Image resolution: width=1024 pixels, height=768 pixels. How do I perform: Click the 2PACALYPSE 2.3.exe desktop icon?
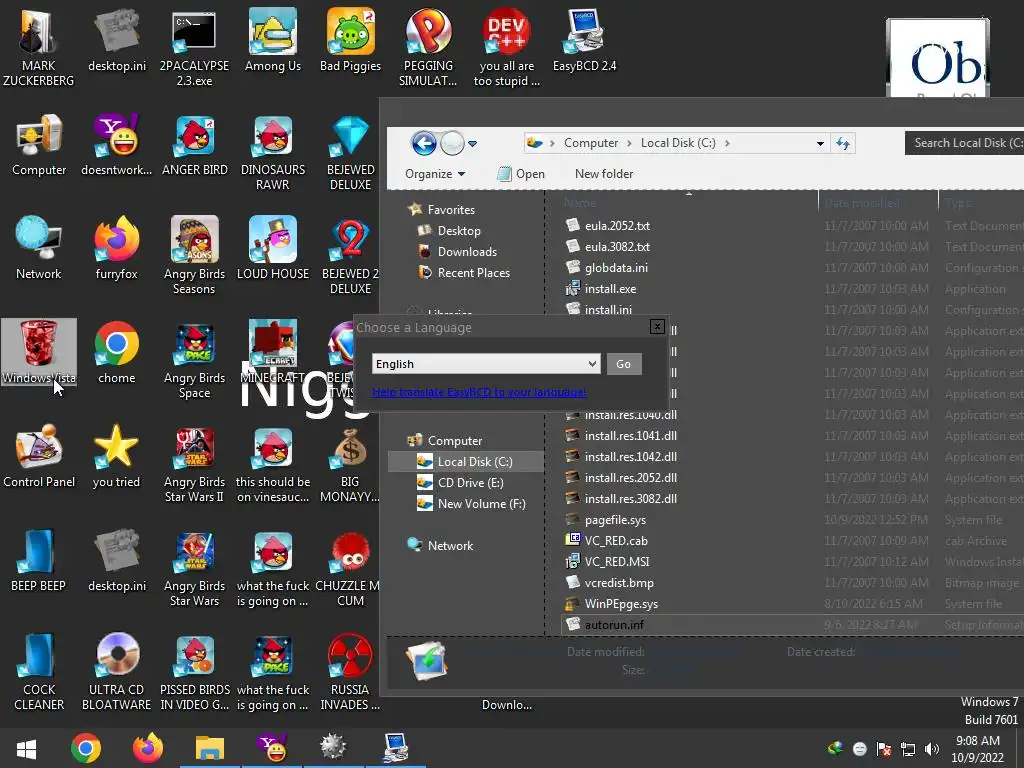[x=195, y=47]
